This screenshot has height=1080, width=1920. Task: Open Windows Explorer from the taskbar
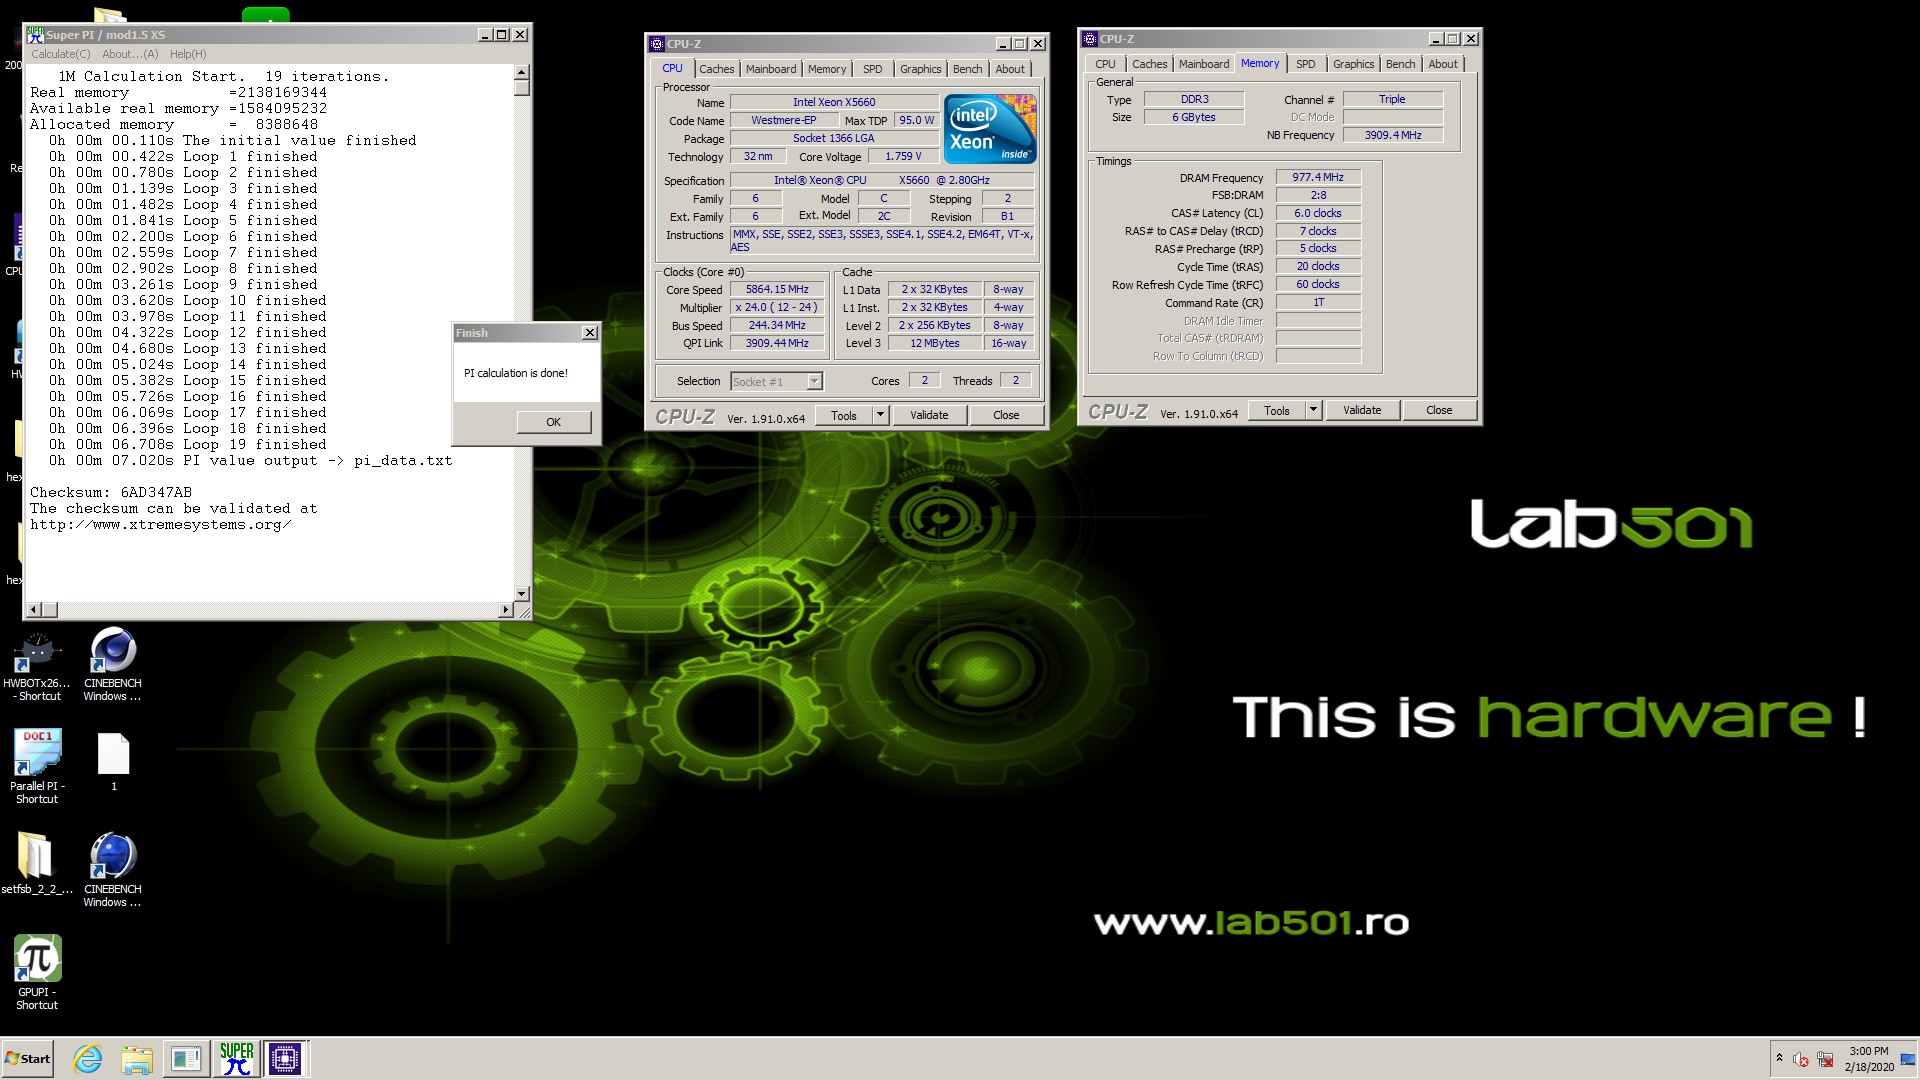(x=137, y=1059)
